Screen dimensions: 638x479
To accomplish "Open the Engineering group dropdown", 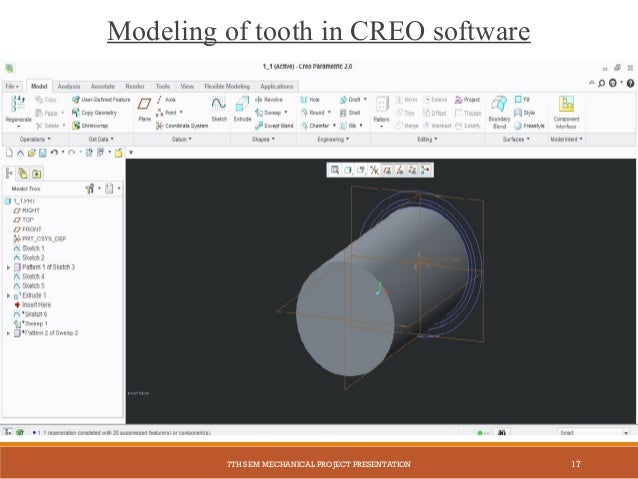I will (x=333, y=139).
